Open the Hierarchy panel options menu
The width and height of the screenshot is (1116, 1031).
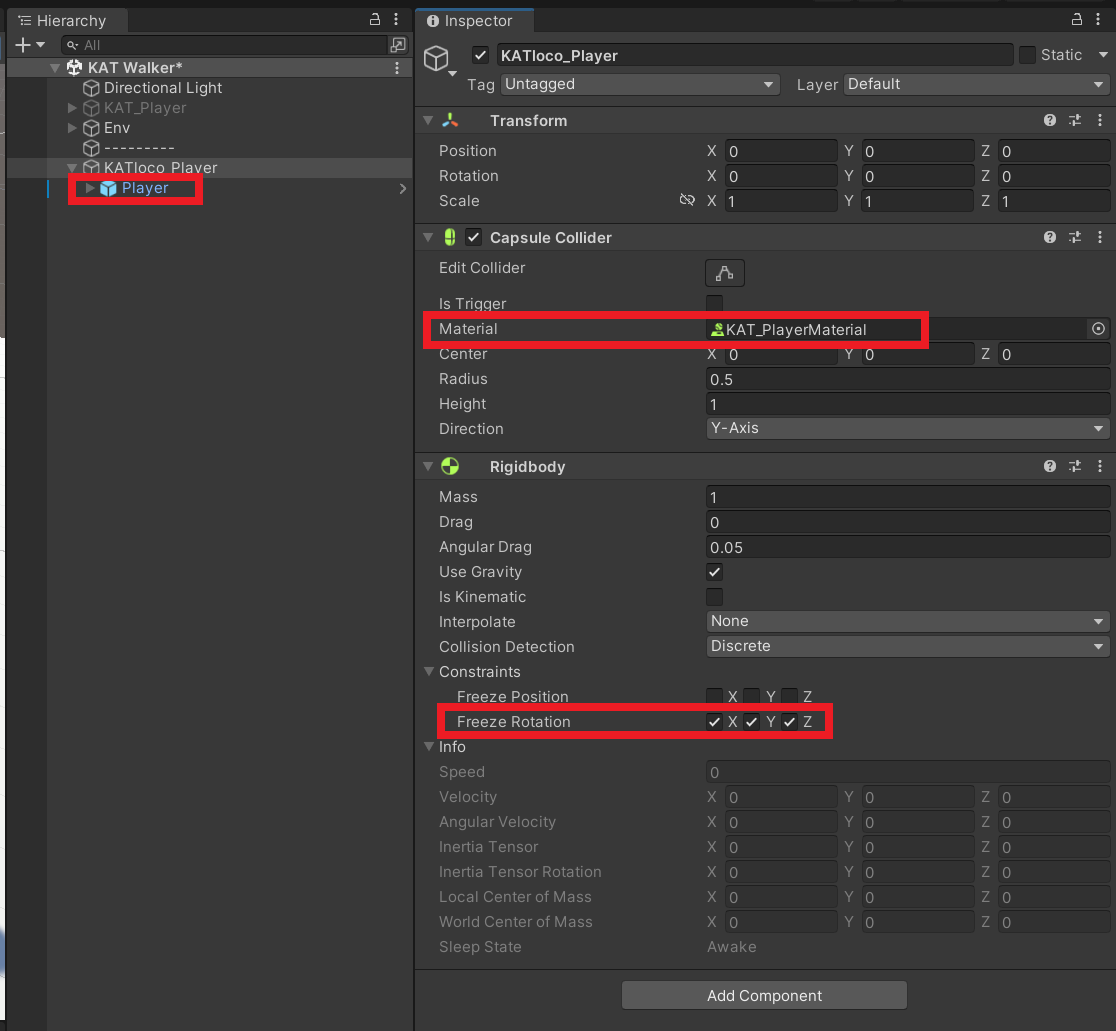(396, 19)
